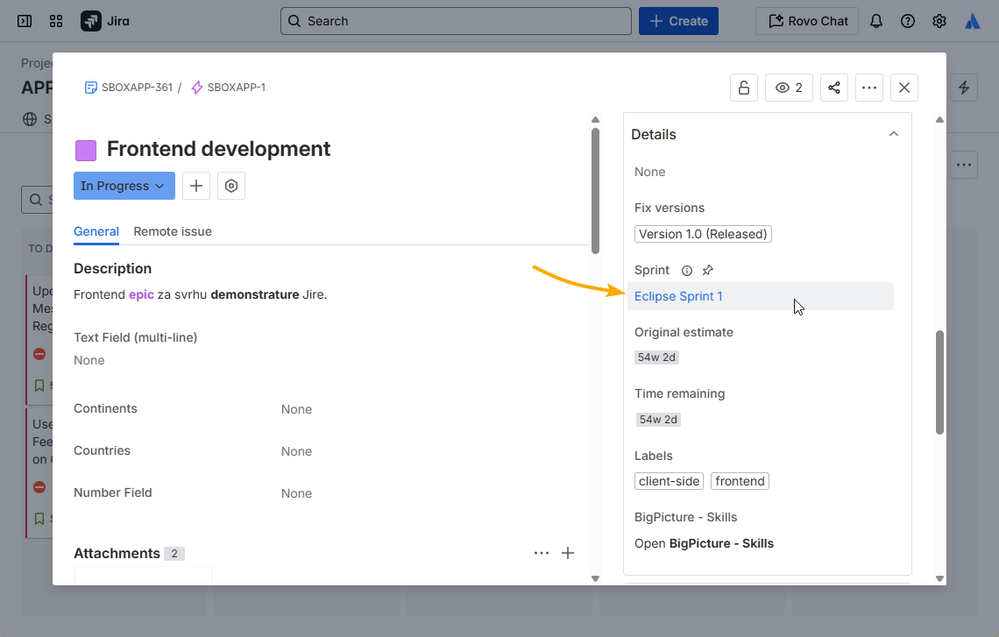Pin the Sprint field

[x=708, y=271]
